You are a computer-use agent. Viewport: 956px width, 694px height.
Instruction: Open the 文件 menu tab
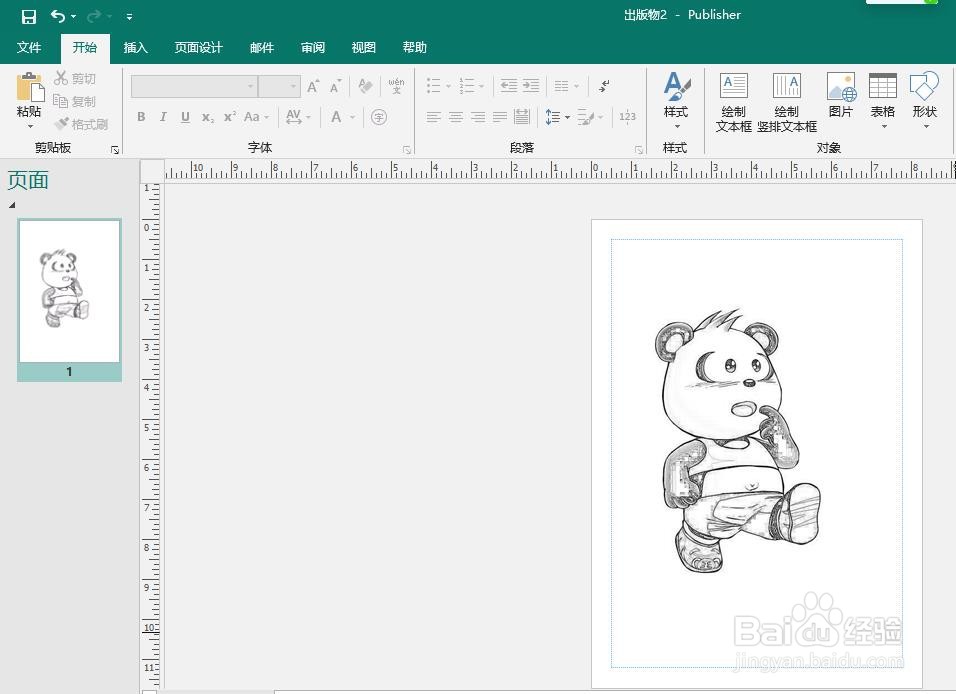[x=29, y=47]
